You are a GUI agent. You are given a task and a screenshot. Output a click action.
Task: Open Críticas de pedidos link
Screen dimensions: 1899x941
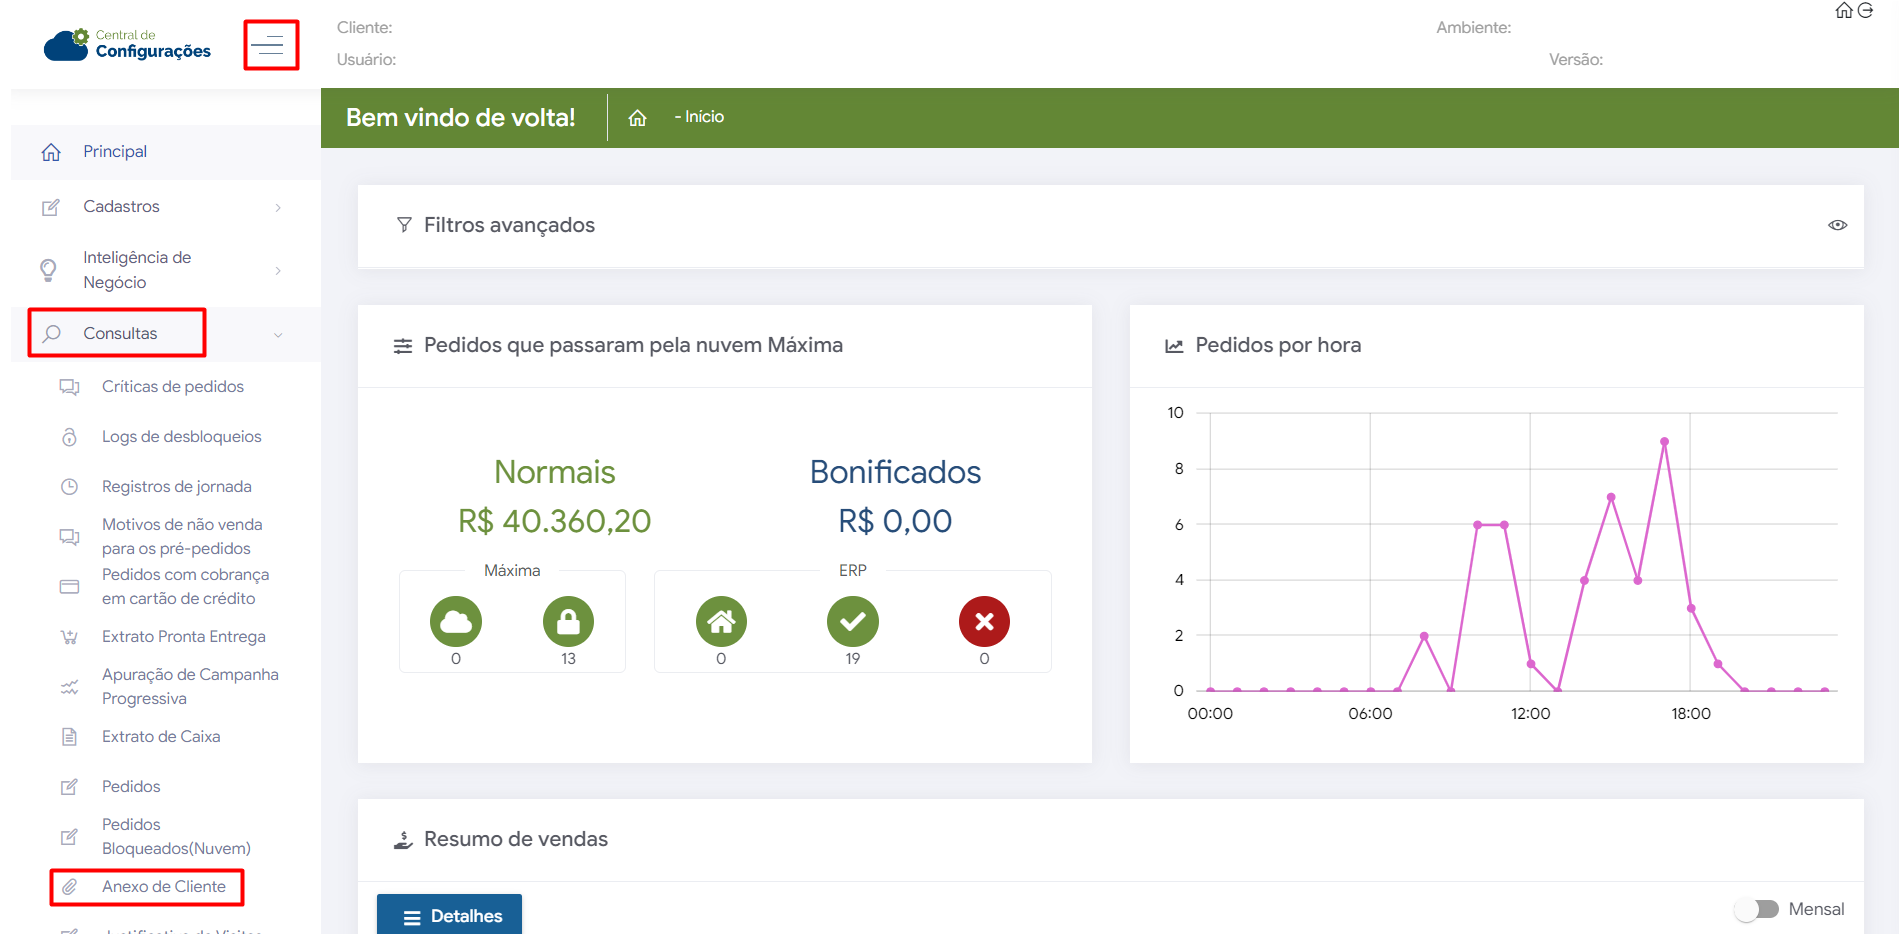tap(172, 387)
